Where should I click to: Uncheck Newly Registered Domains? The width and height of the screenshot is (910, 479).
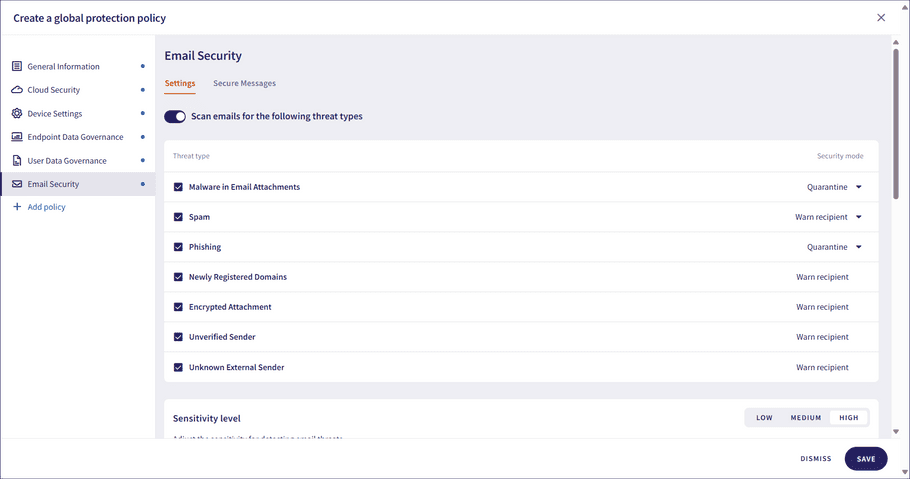[178, 277]
